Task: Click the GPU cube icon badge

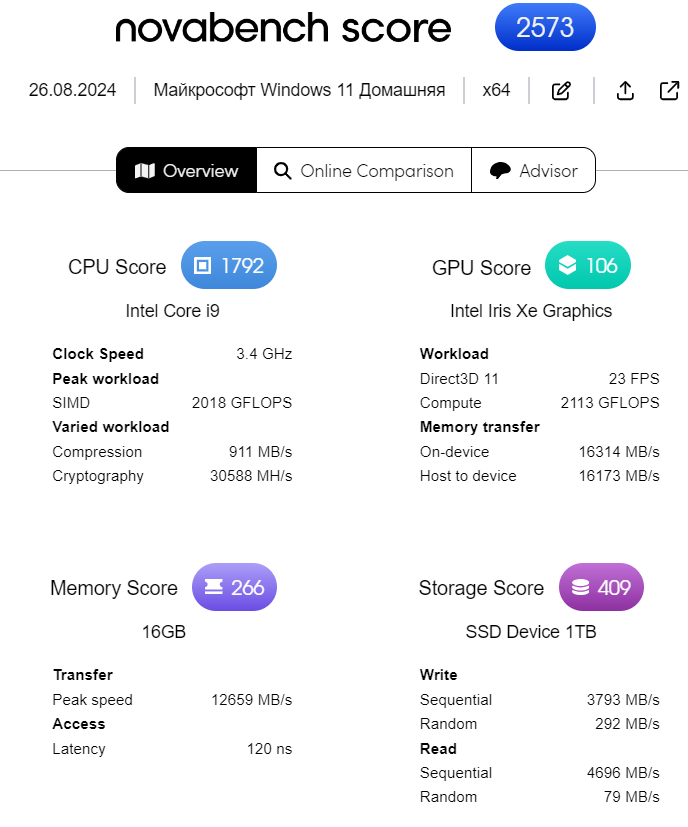Action: pos(567,266)
